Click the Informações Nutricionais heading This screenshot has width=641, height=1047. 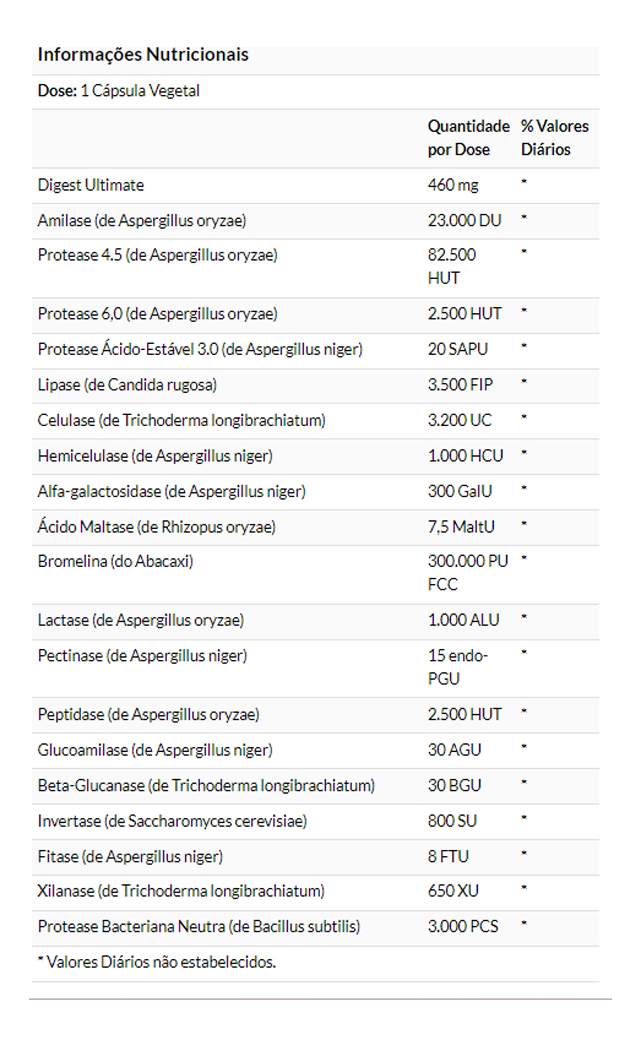click(143, 55)
